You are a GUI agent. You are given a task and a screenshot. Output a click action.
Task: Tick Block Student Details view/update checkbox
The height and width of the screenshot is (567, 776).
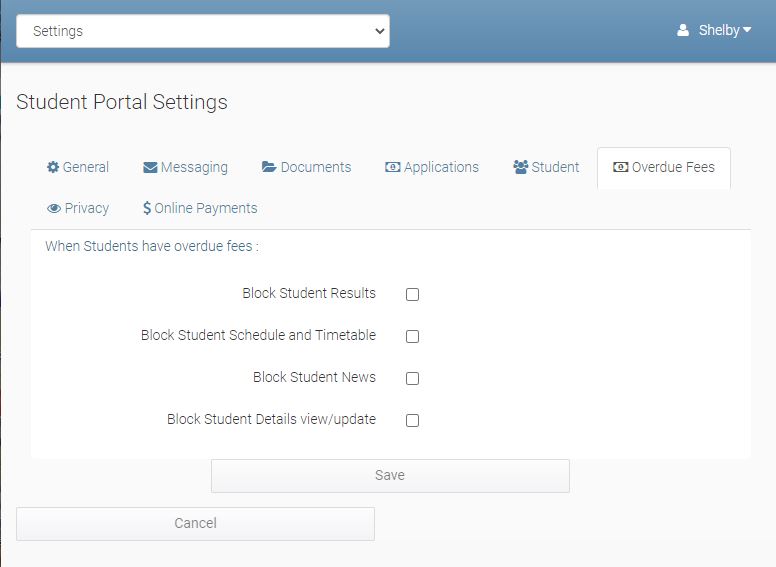(x=412, y=420)
